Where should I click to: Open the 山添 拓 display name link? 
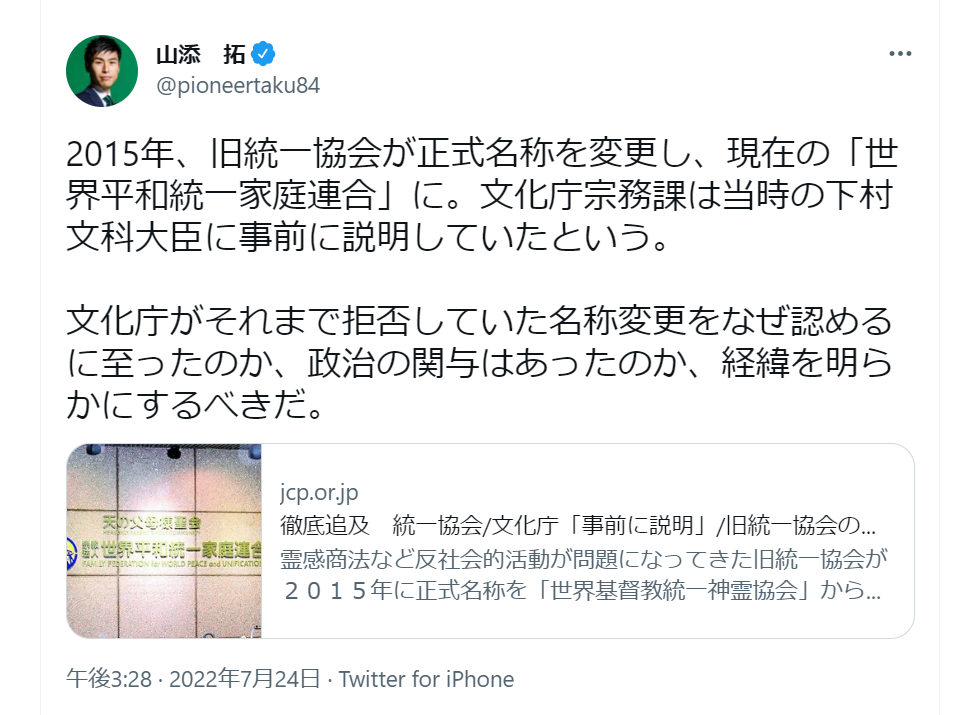tap(200, 54)
